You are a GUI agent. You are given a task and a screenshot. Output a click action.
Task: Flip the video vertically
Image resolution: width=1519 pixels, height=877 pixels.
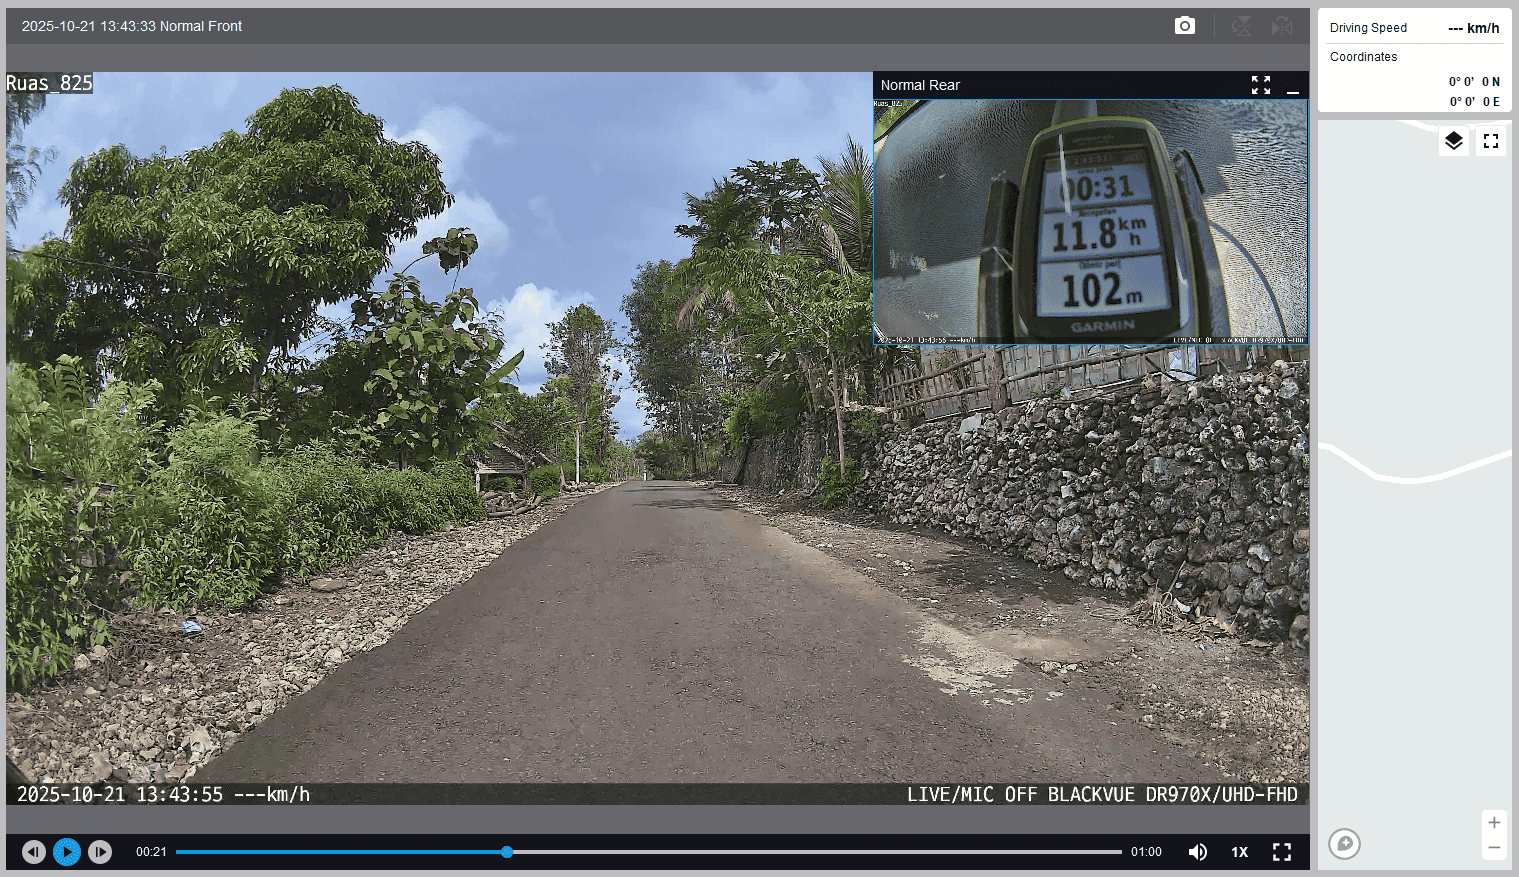[x=1241, y=26]
